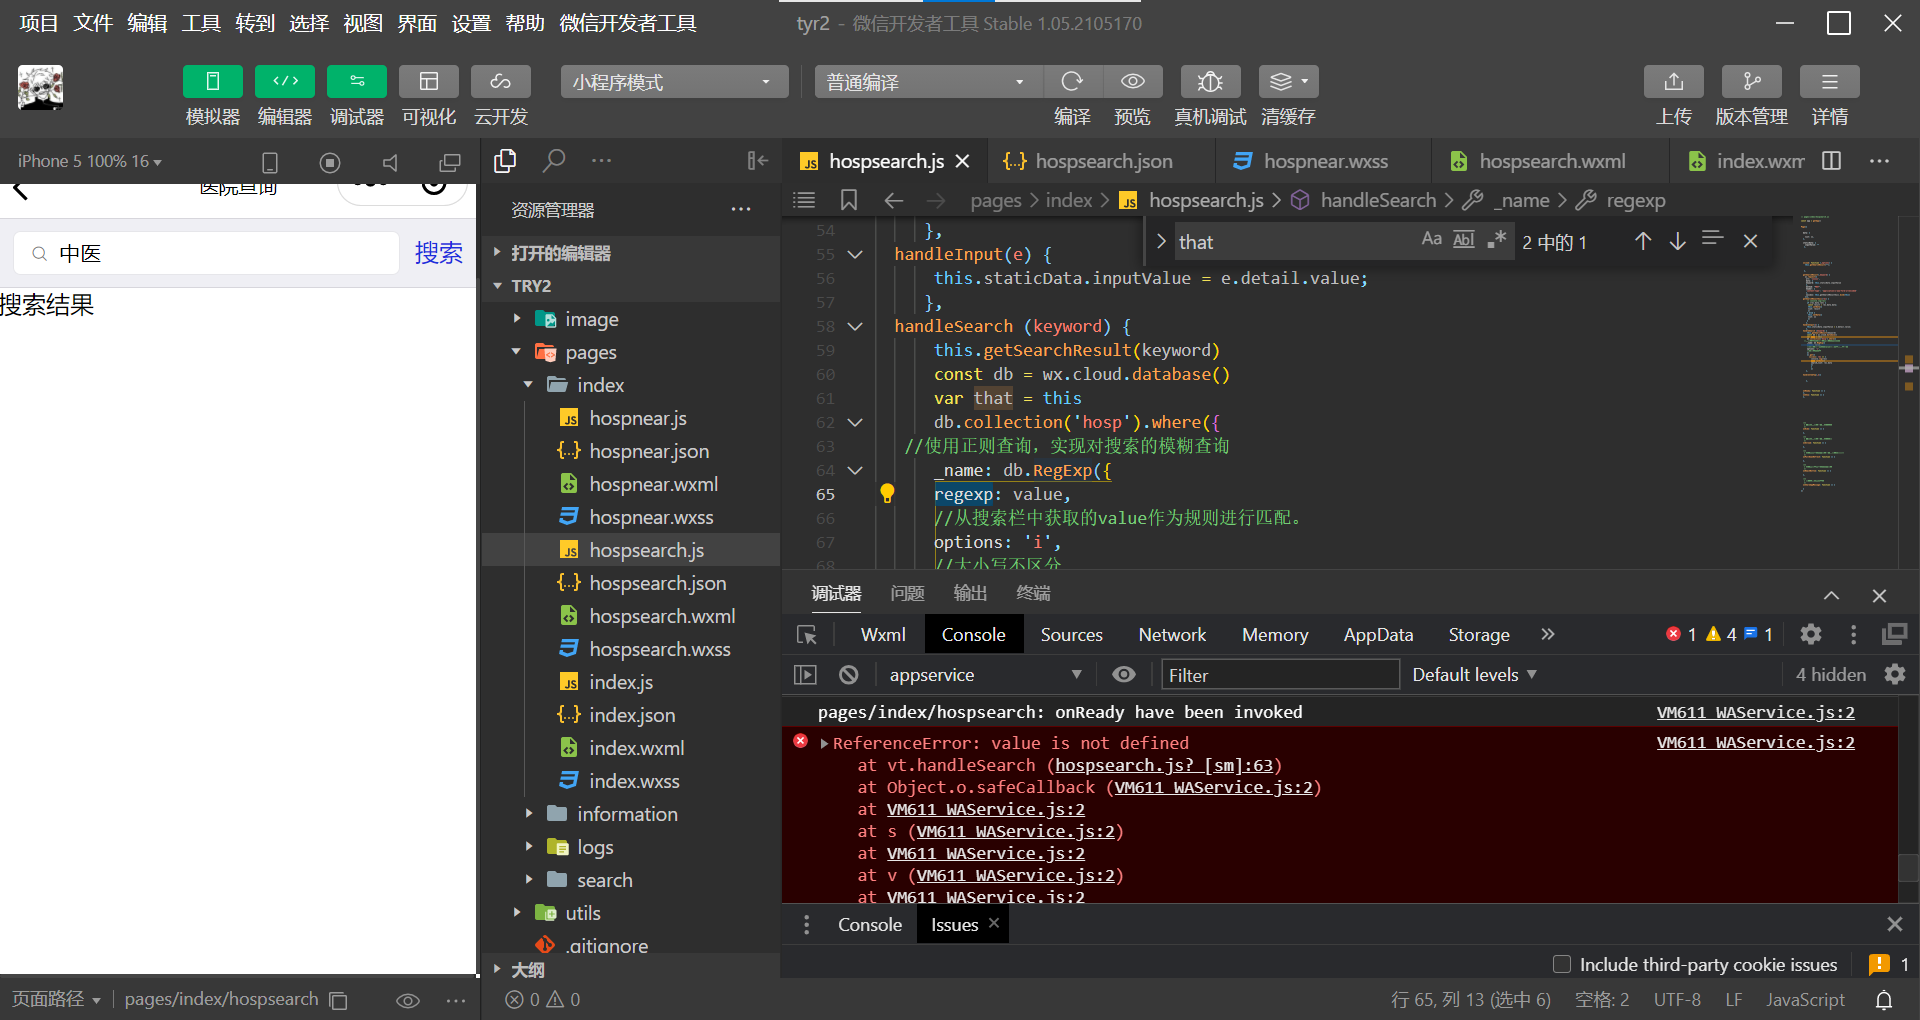
Task: Click the preview (预览) eye icon
Action: click(1133, 82)
